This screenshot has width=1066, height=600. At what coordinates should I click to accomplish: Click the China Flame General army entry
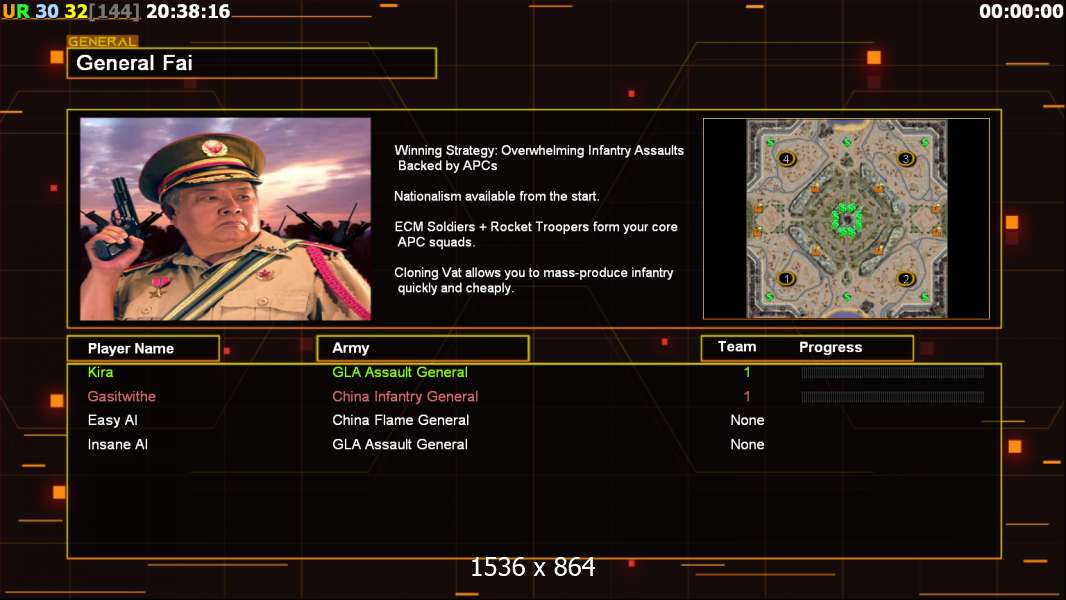click(x=400, y=421)
